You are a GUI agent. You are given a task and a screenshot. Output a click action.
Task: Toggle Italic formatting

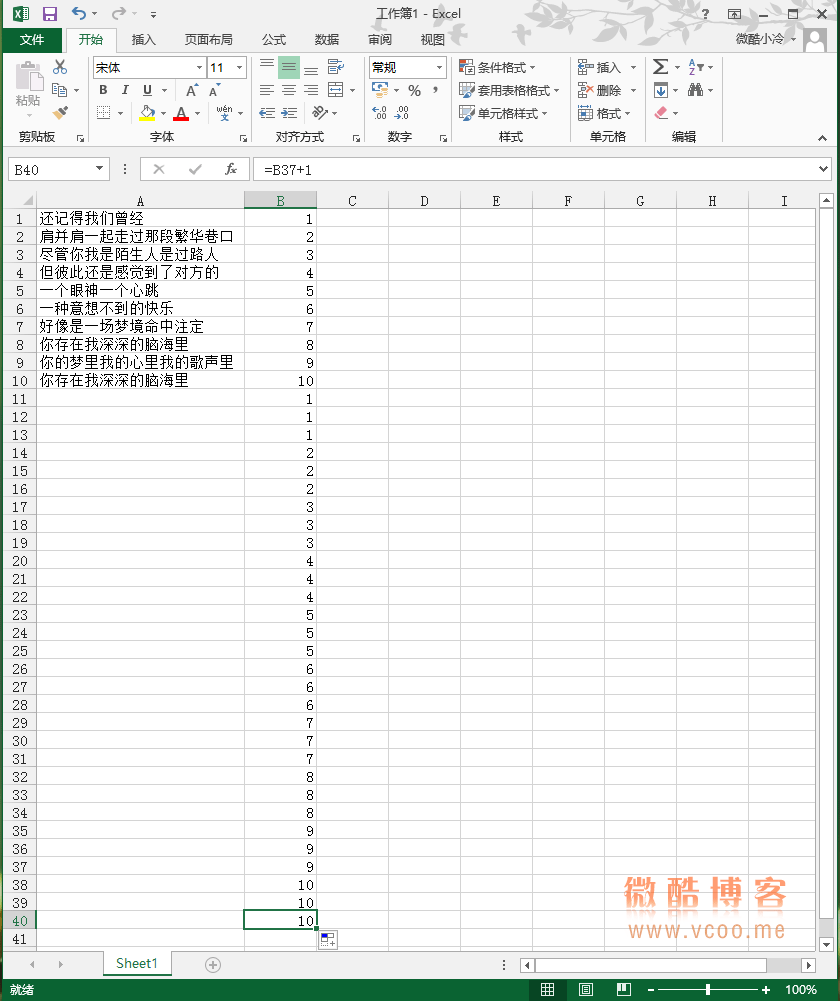(x=125, y=90)
